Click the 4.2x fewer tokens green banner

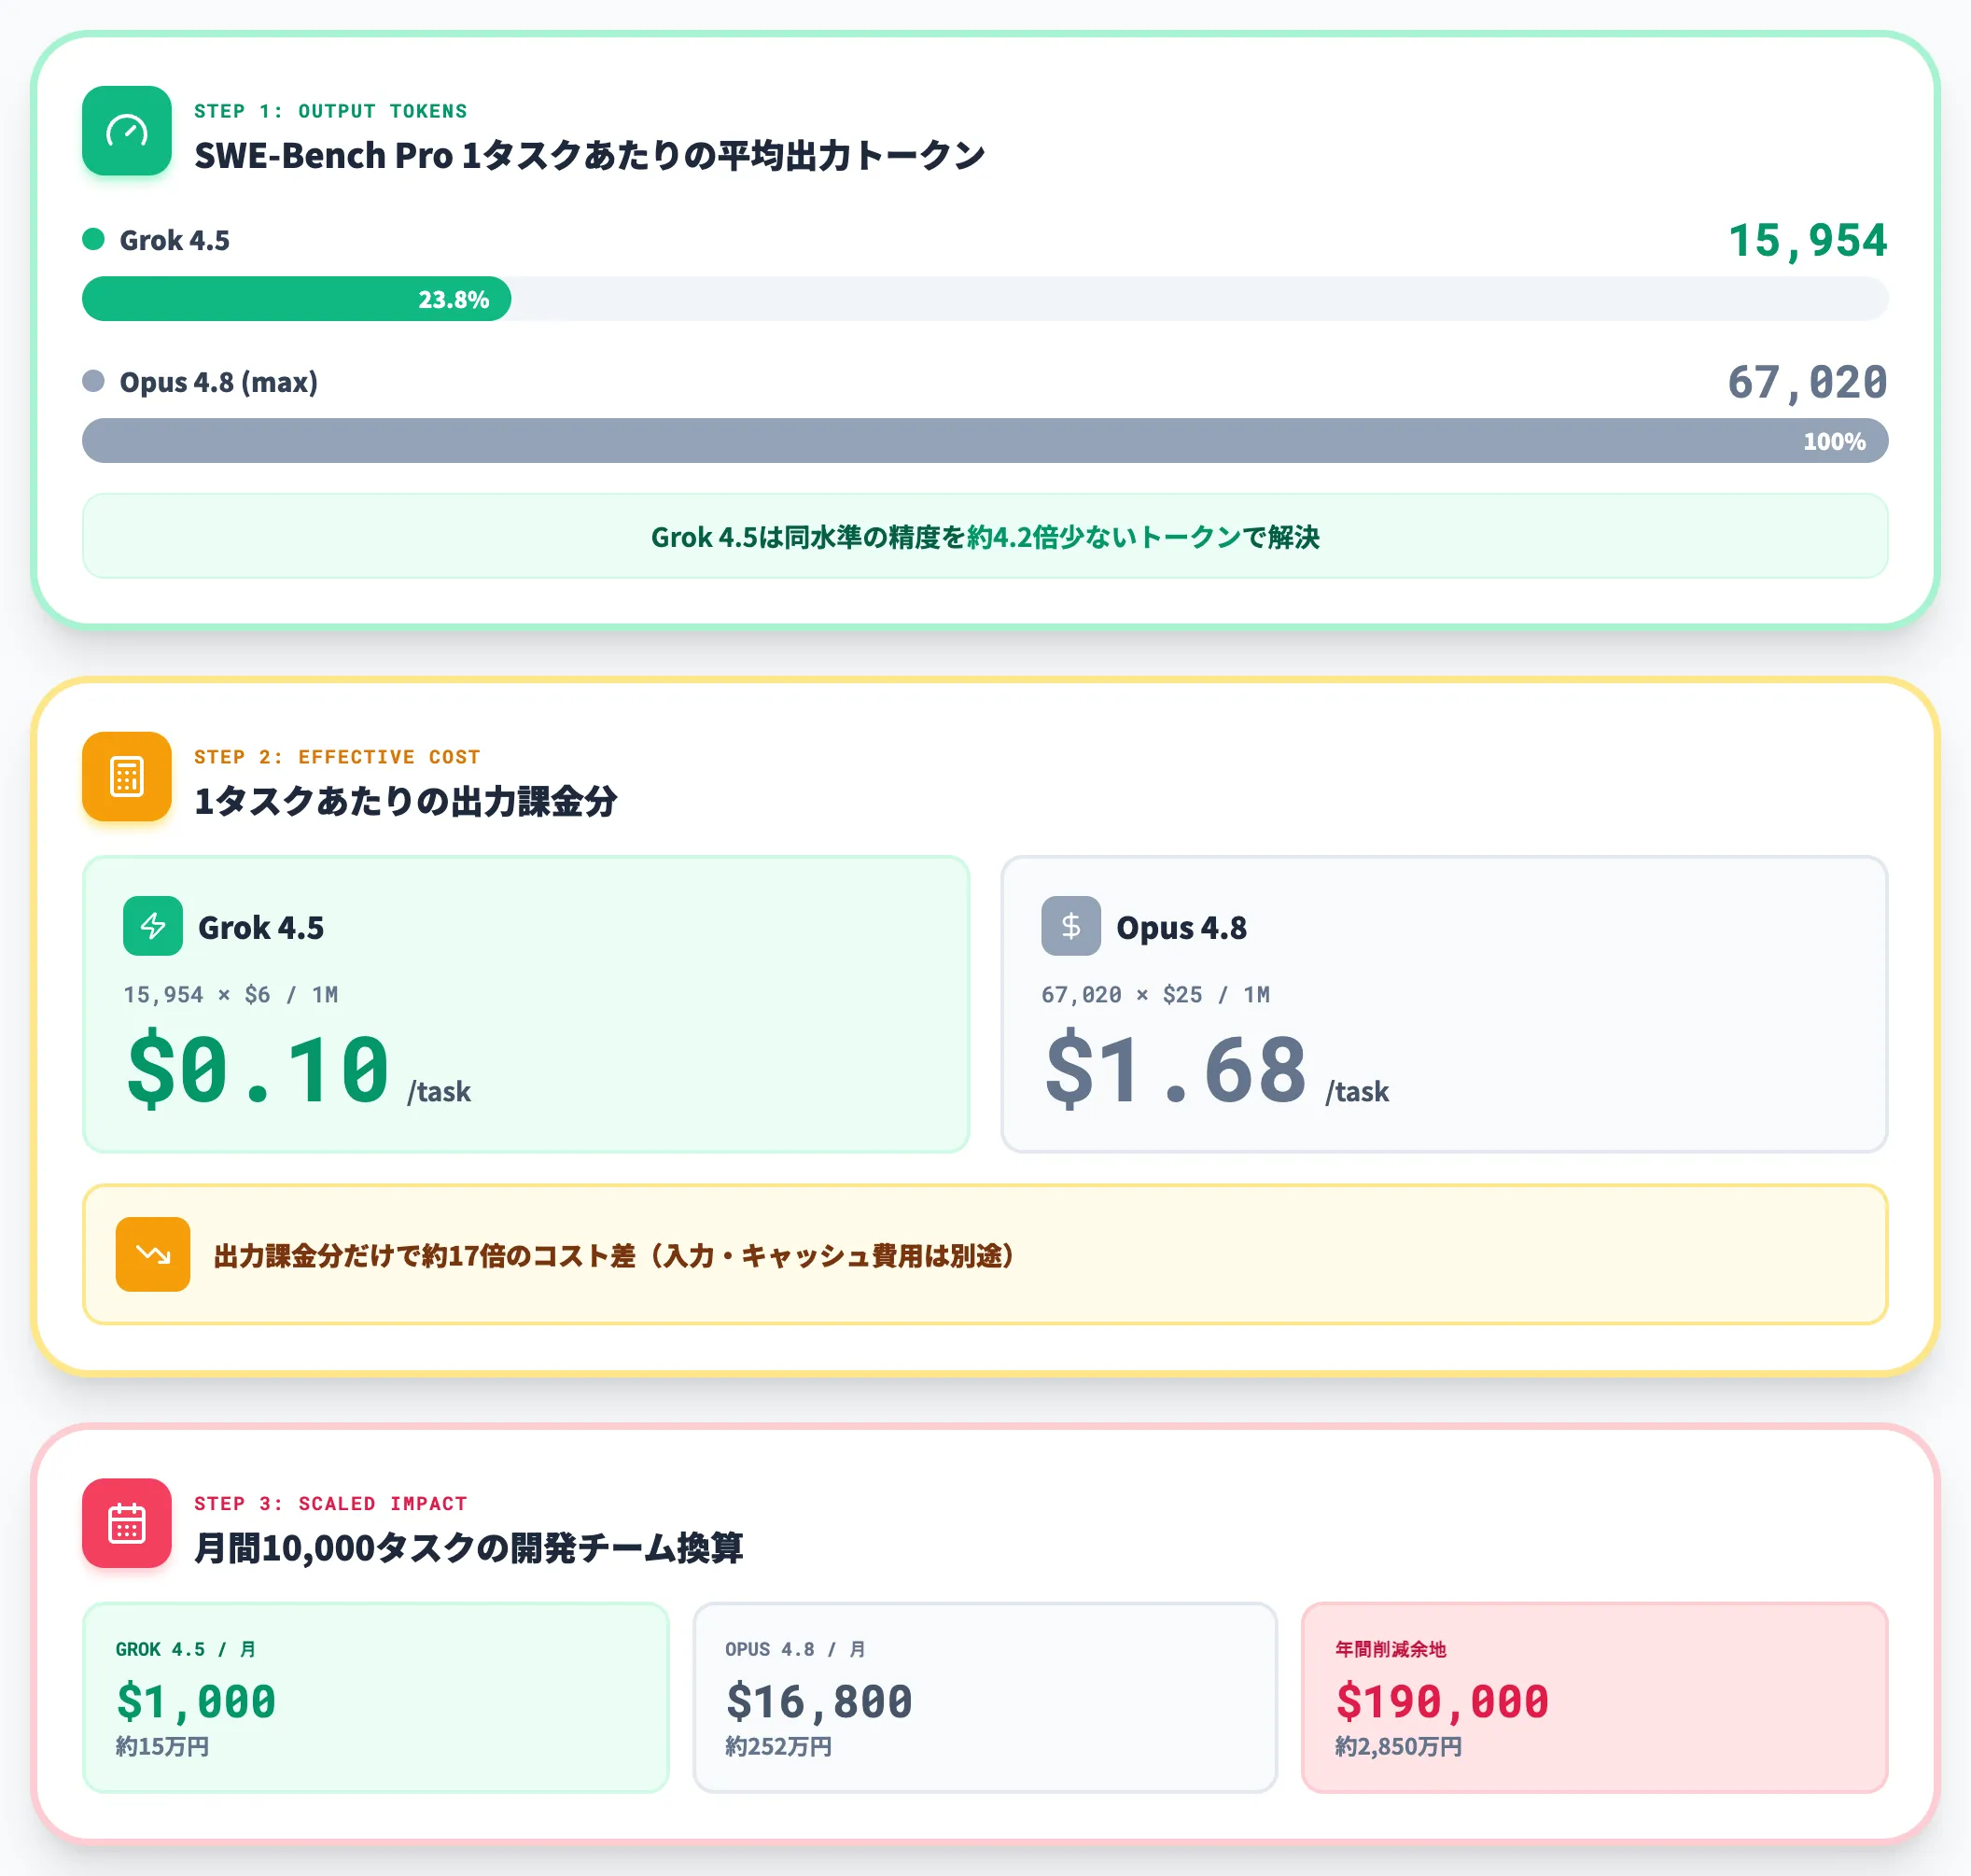[x=985, y=536]
